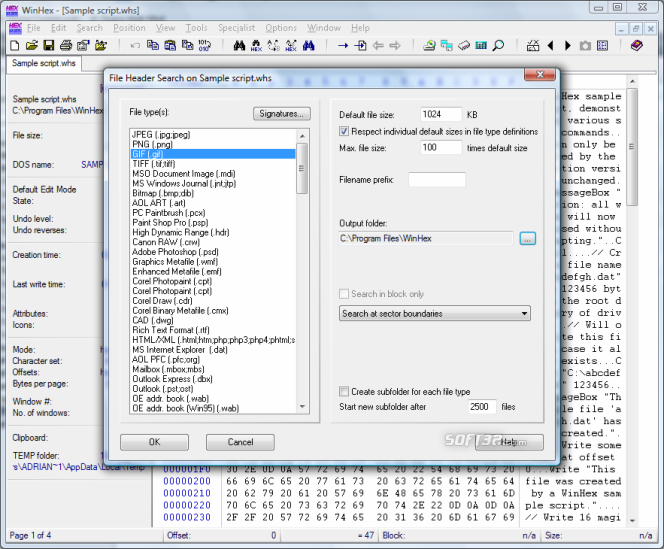Click the Max. file size input field
The height and width of the screenshot is (549, 664).
(441, 147)
